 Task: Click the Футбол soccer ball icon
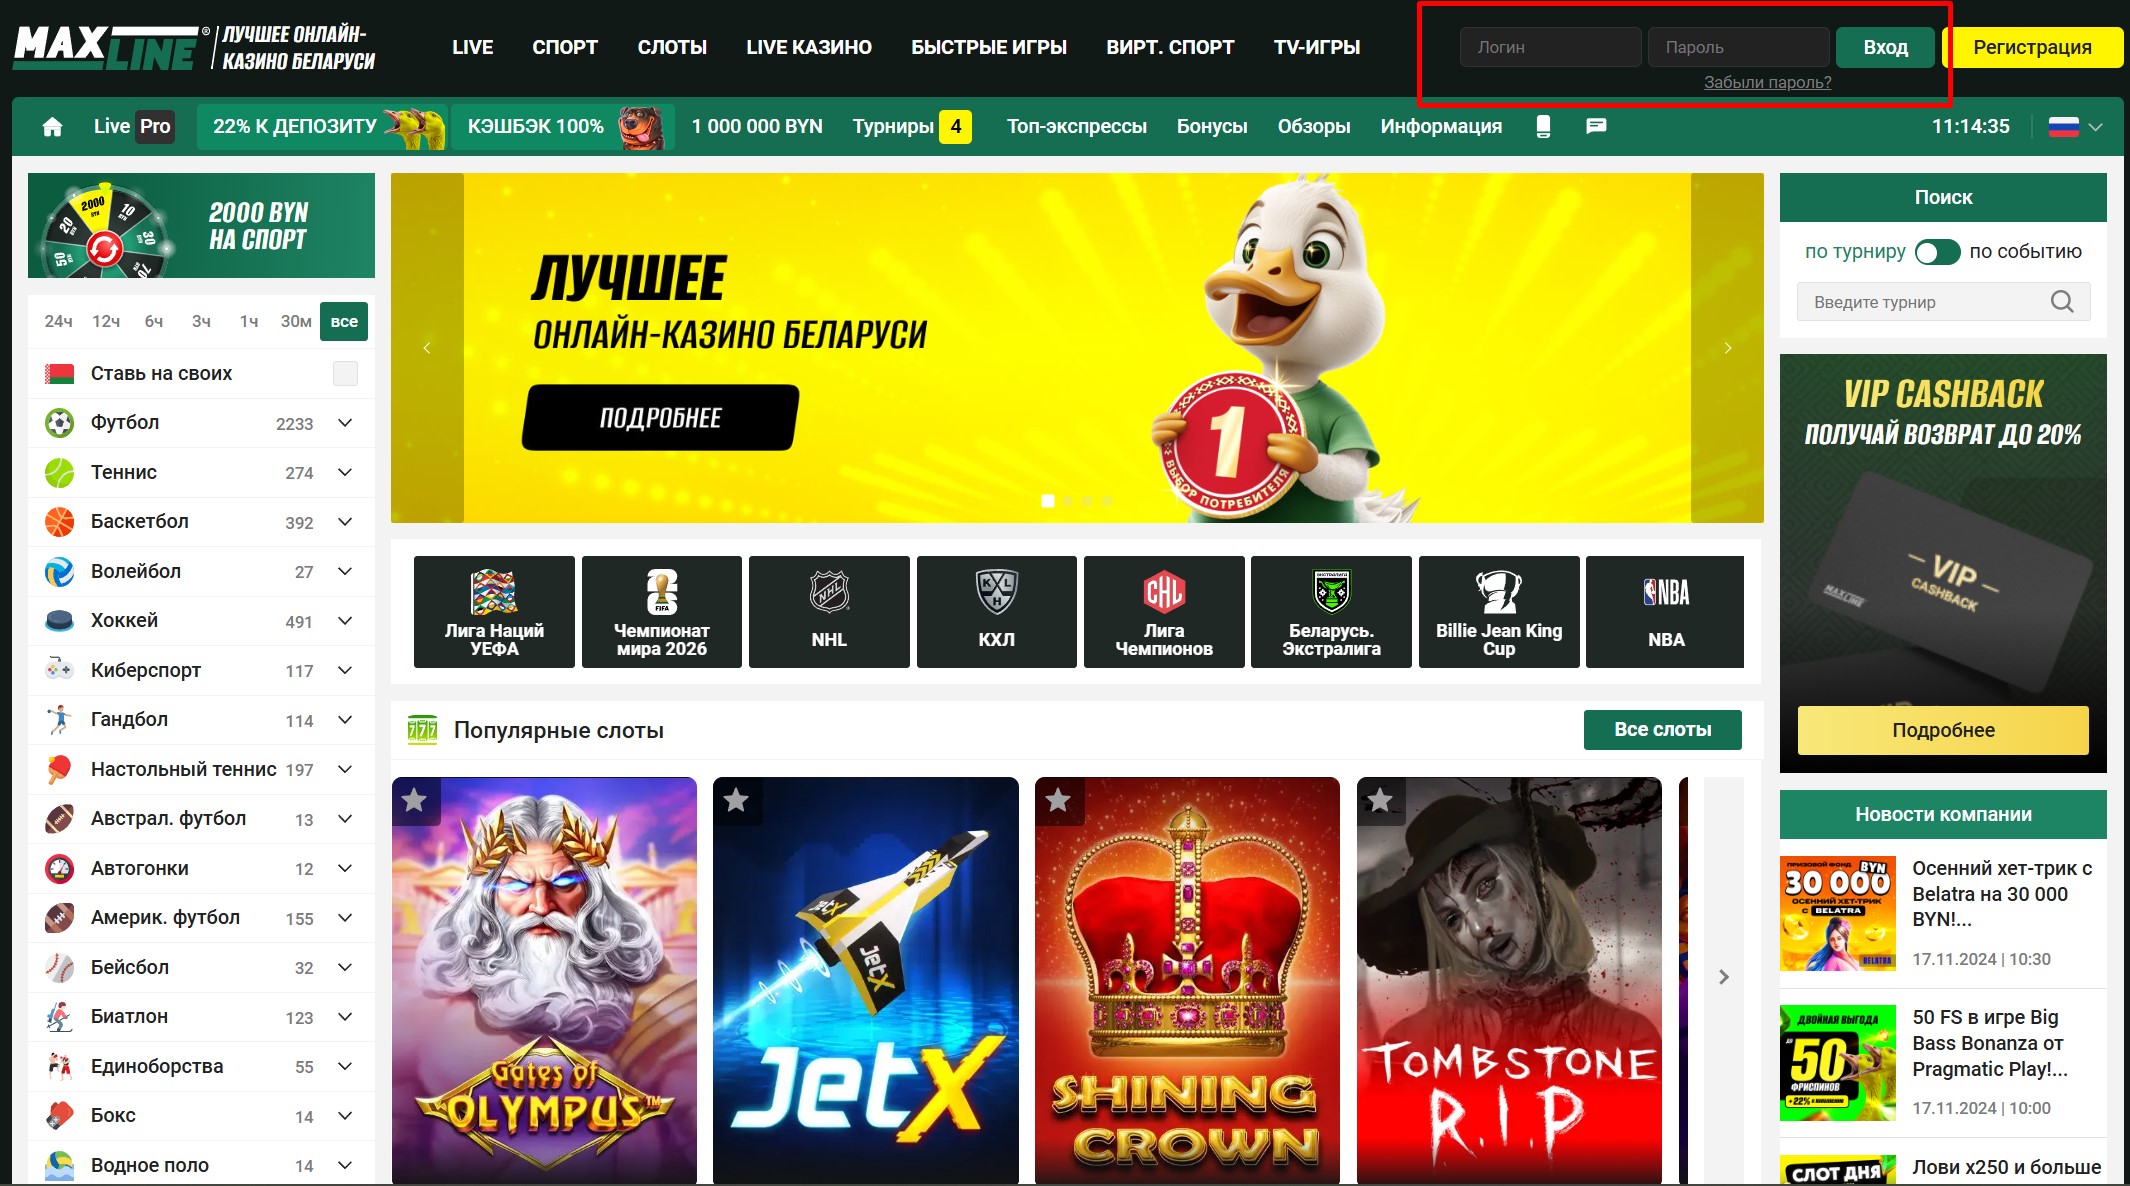tap(60, 423)
